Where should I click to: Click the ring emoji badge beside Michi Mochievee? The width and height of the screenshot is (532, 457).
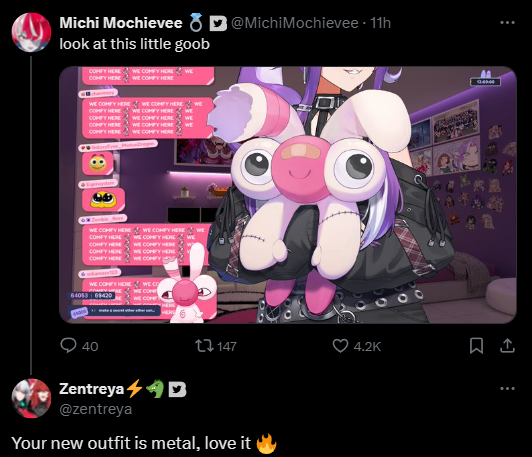click(x=196, y=23)
